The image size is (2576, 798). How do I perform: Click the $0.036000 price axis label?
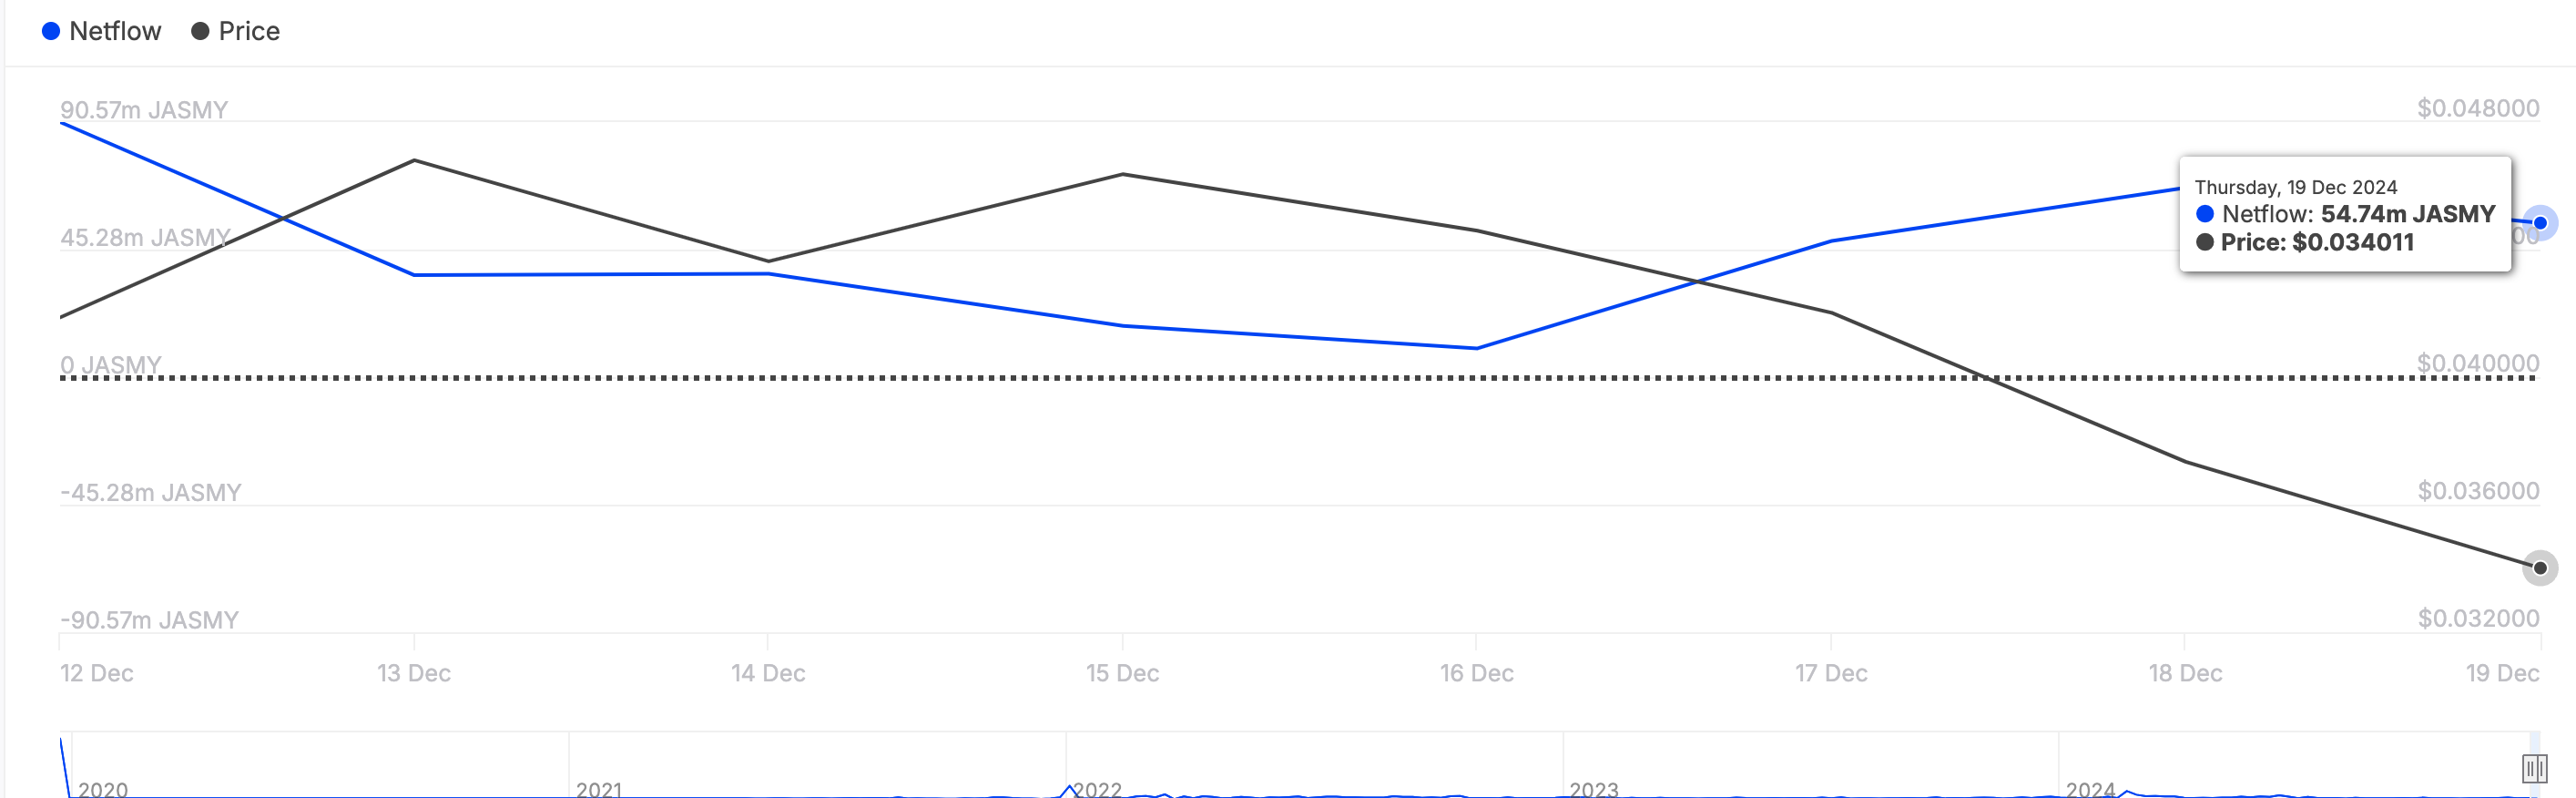(x=2478, y=491)
